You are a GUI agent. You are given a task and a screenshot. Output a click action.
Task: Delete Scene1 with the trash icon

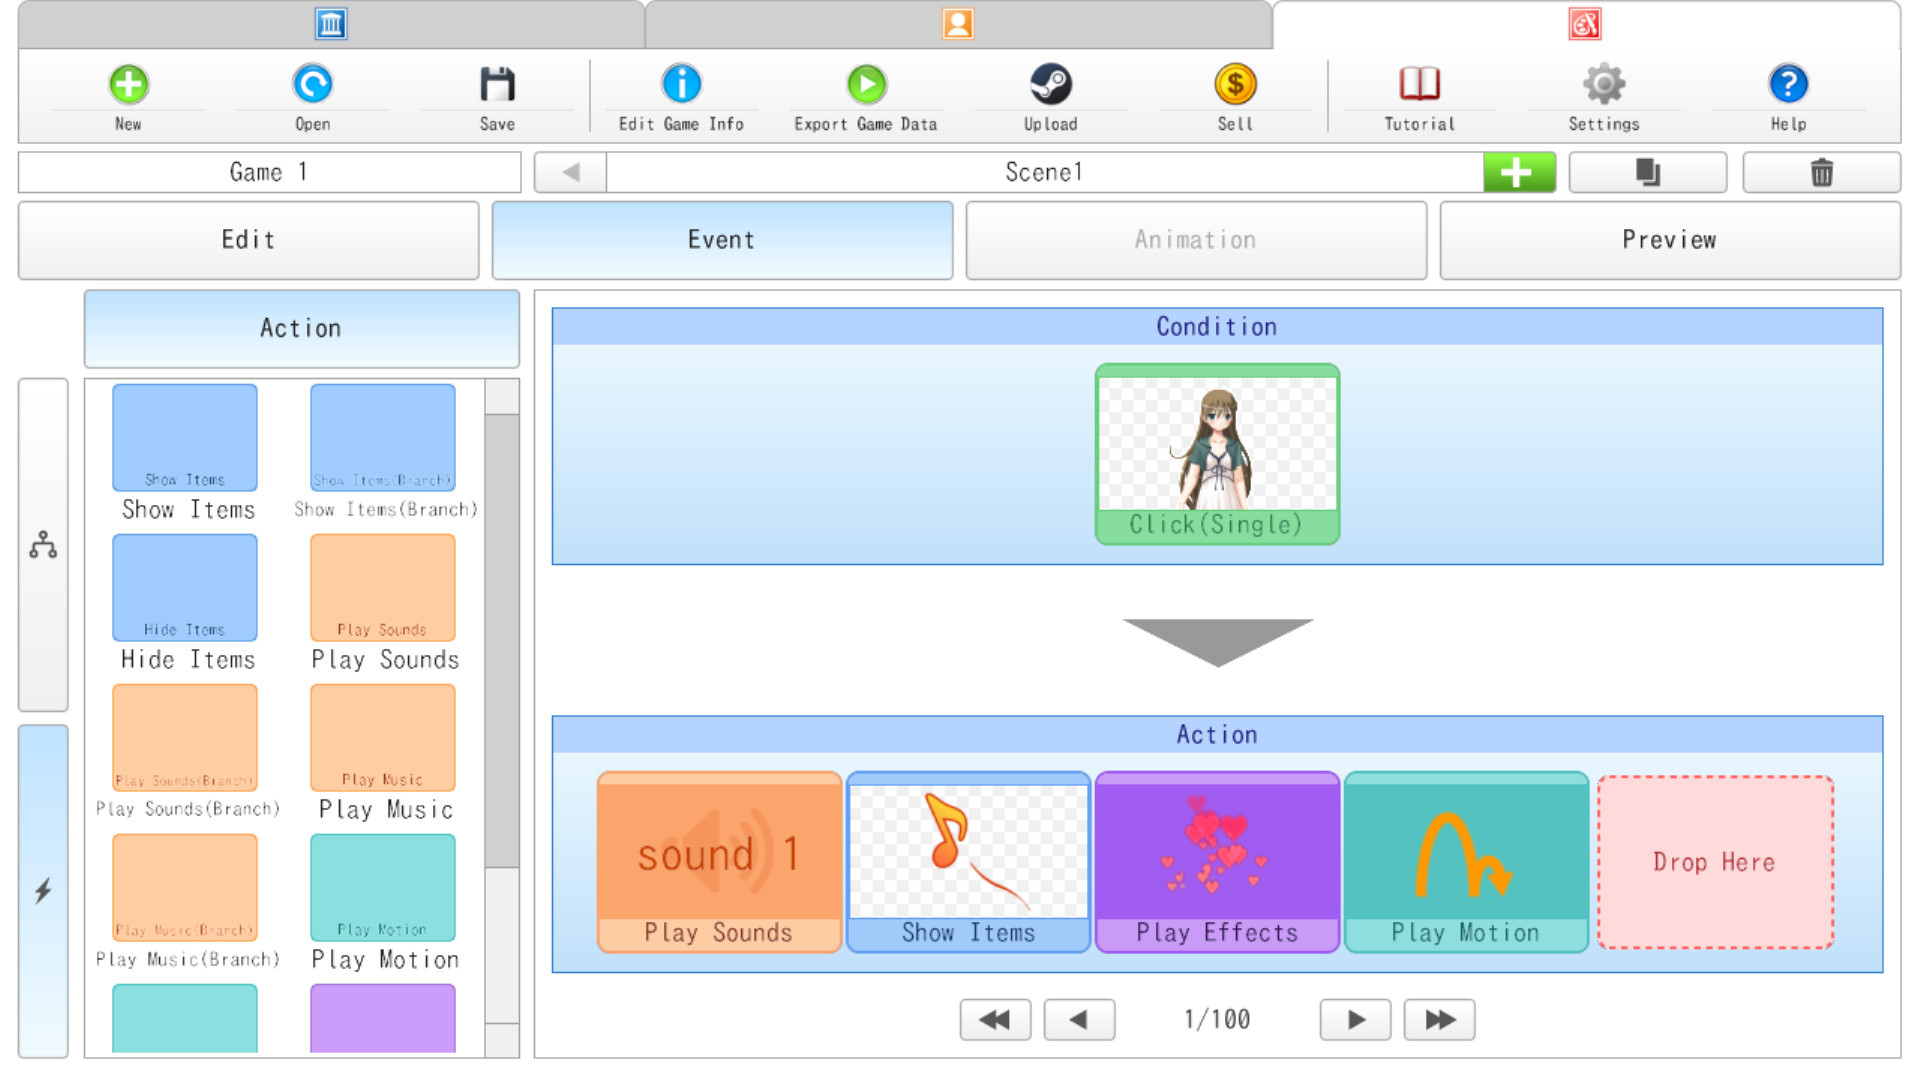coord(1821,171)
